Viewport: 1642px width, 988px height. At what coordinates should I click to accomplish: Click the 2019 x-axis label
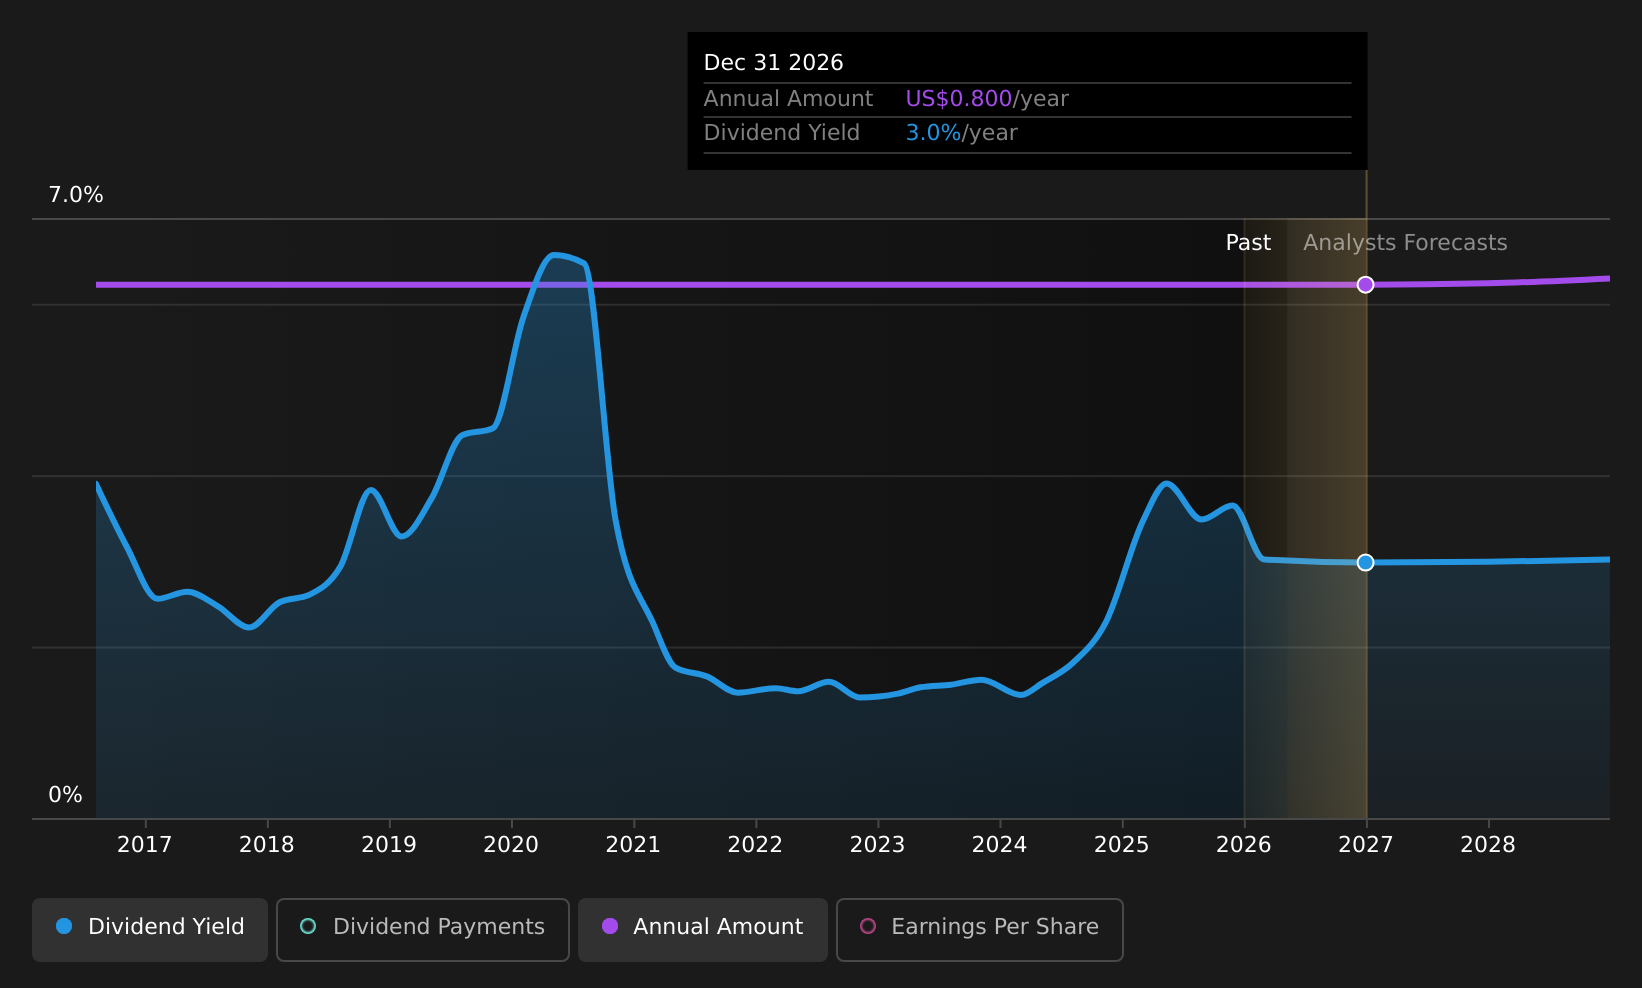click(x=389, y=845)
